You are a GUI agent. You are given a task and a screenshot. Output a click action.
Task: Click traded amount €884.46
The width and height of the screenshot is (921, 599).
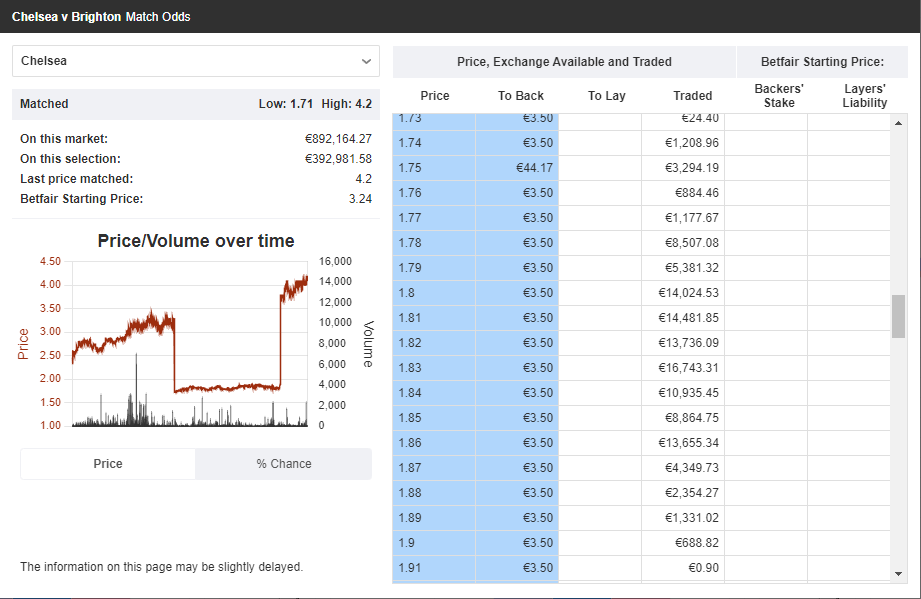tap(697, 193)
